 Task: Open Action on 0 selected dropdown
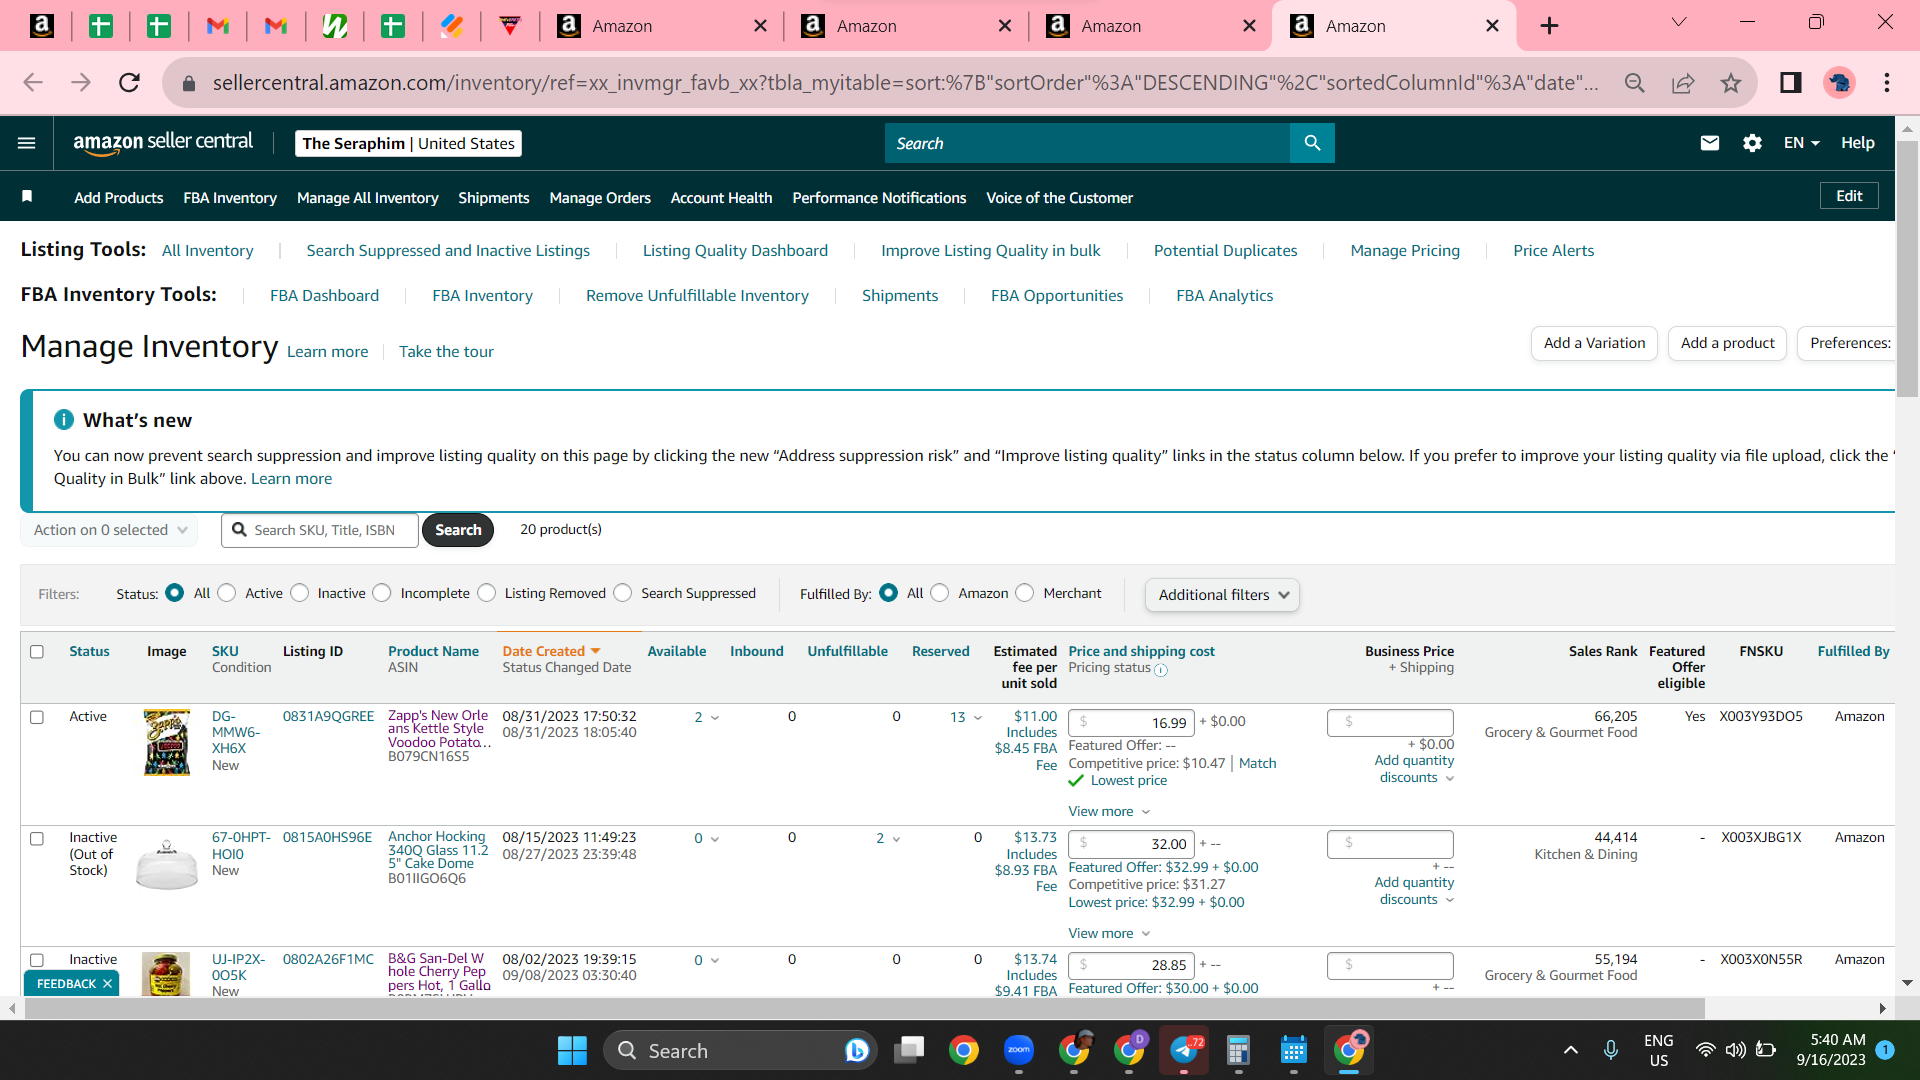pos(109,530)
